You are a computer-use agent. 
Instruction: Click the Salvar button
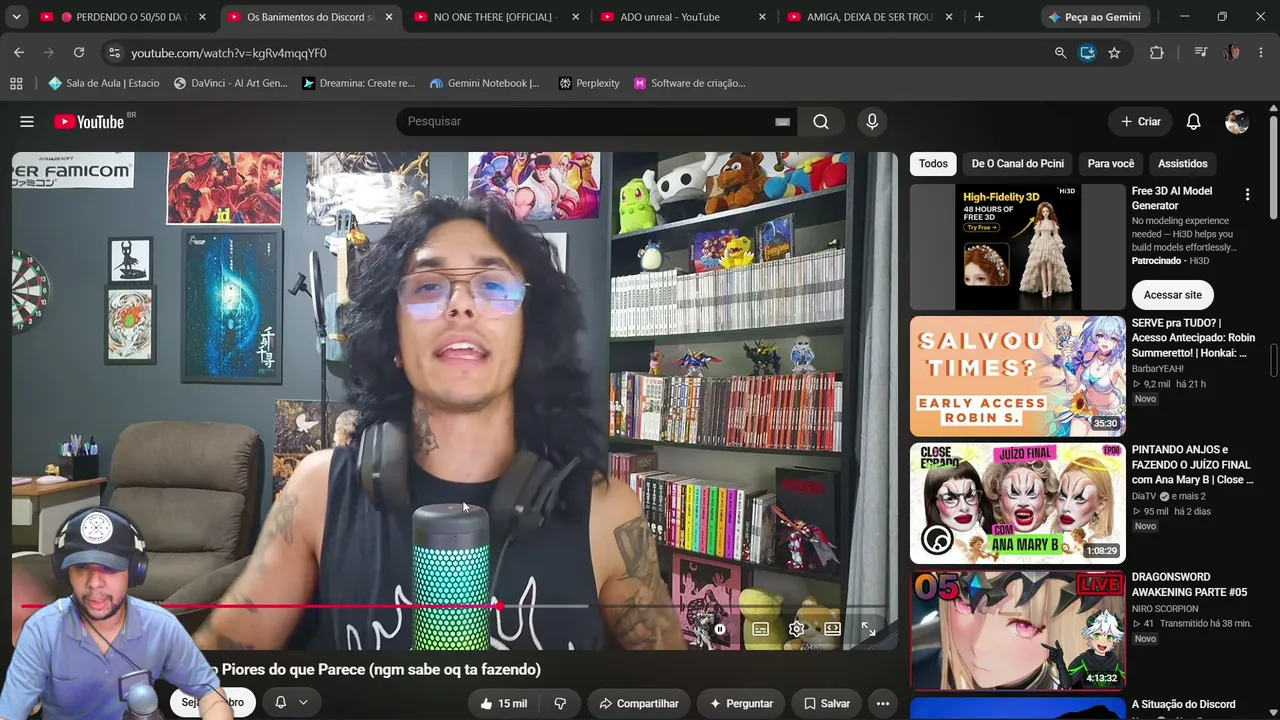827,703
